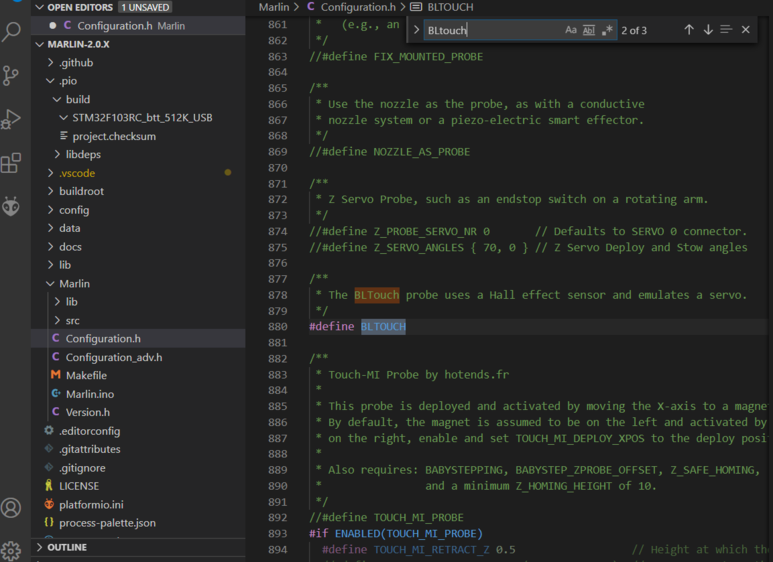This screenshot has width=773, height=562.
Task: Go to next match arrow
Action: click(708, 30)
